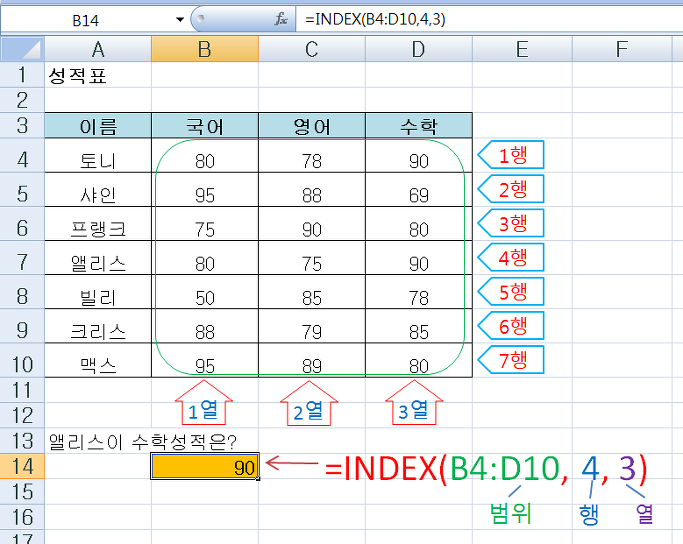
Task: Select the name cell 빌리
Action: [98, 292]
